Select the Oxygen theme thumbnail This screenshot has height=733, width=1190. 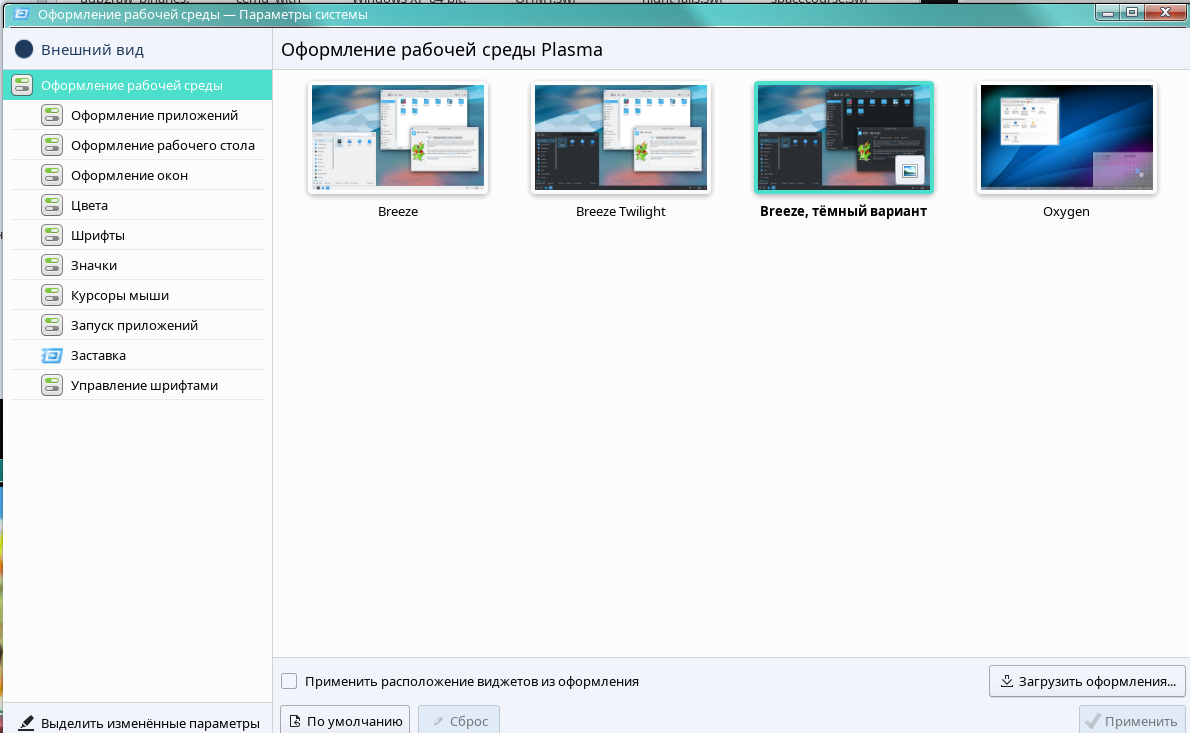coord(1066,137)
